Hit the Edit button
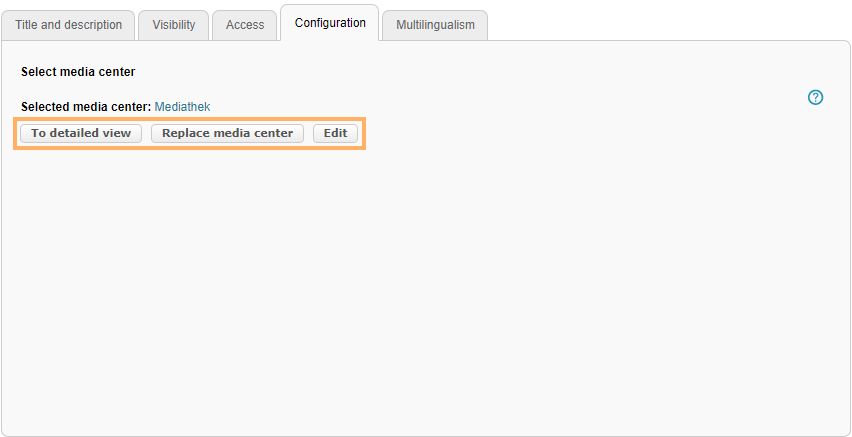 pyautogui.click(x=335, y=133)
